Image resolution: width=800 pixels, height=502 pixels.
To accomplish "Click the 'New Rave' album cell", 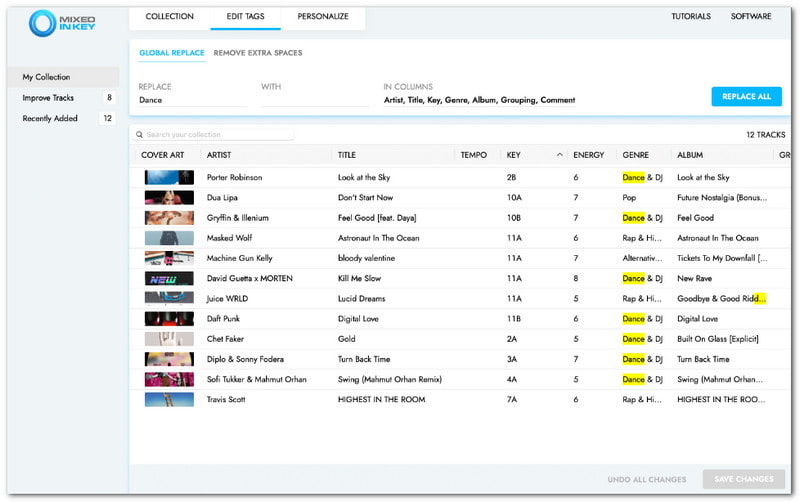I will pyautogui.click(x=694, y=278).
